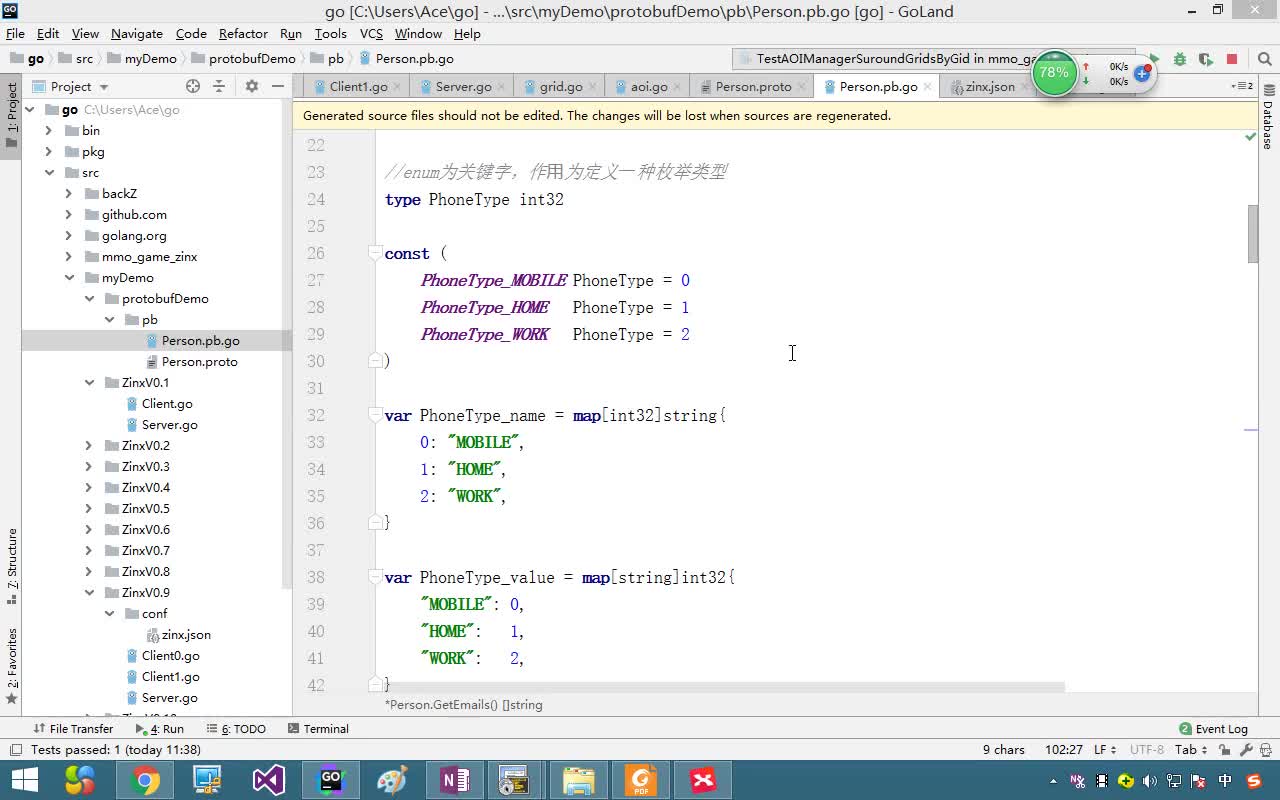The height and width of the screenshot is (800, 1280).
Task: Toggle the Database tool window
Action: click(x=1268, y=117)
